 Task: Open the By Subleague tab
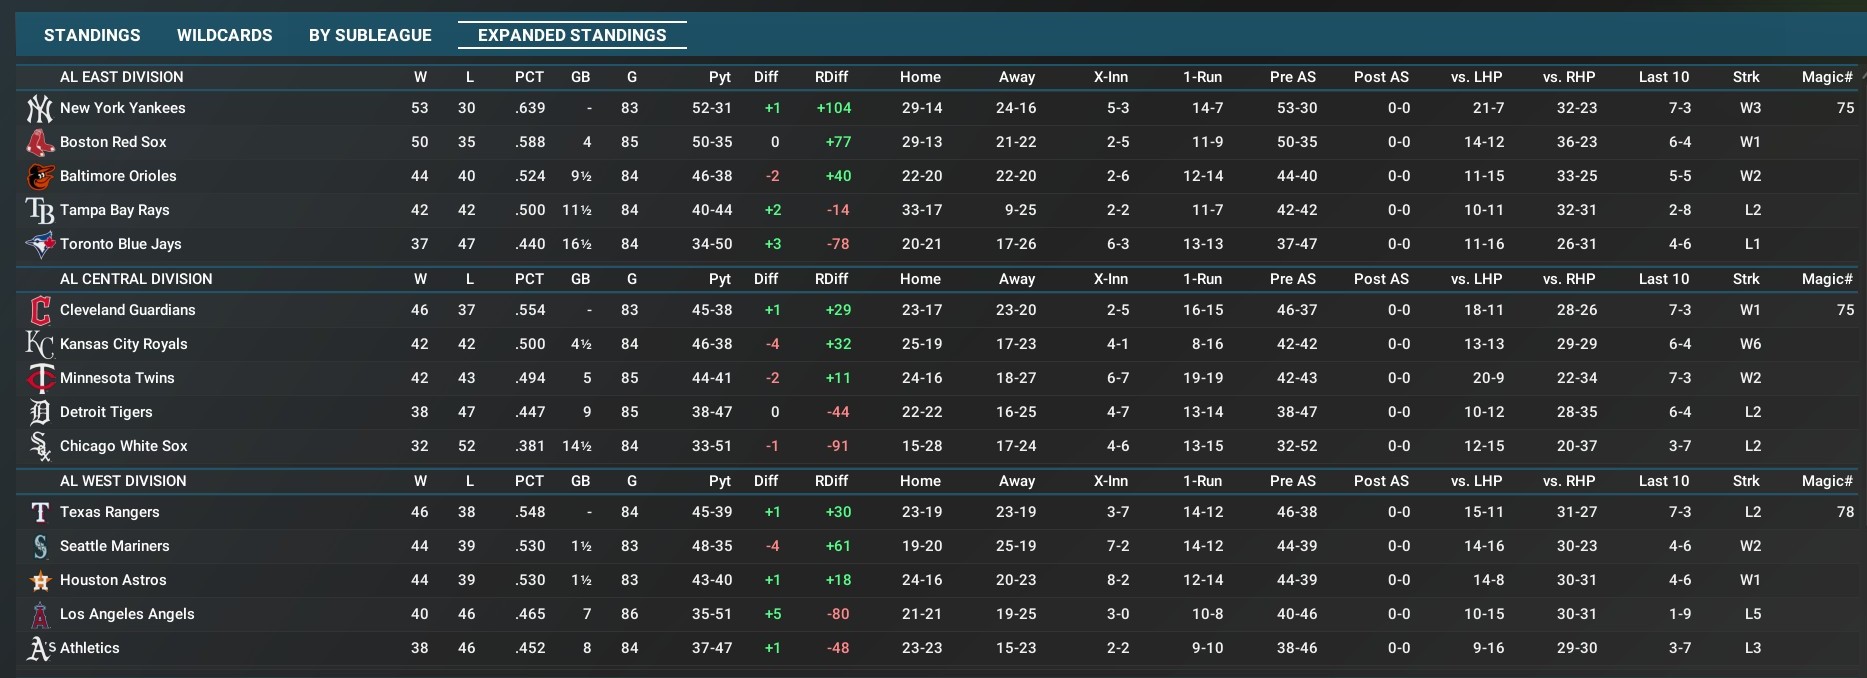click(x=370, y=35)
